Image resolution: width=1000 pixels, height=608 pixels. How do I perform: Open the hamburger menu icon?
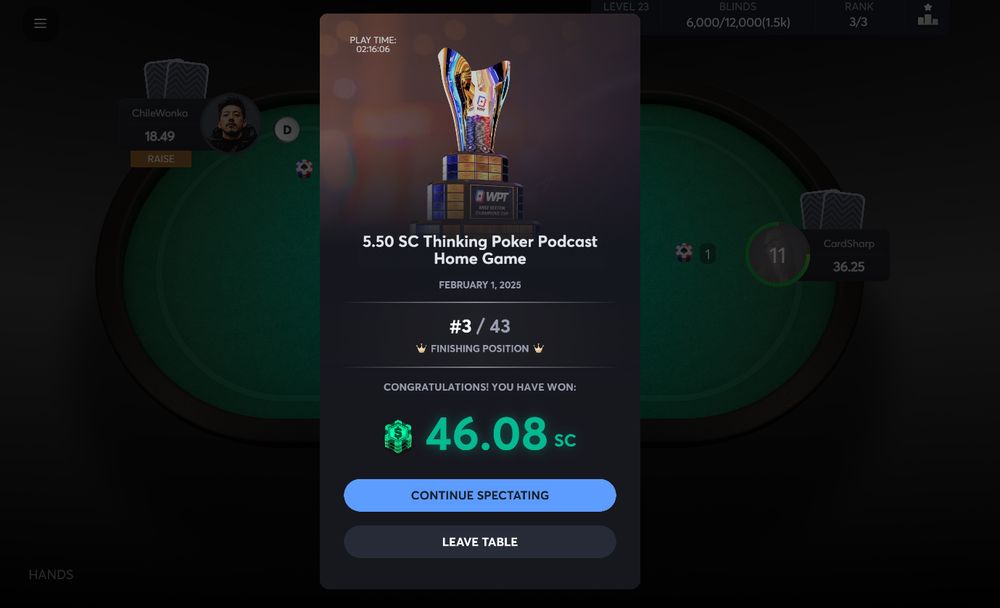(x=40, y=24)
